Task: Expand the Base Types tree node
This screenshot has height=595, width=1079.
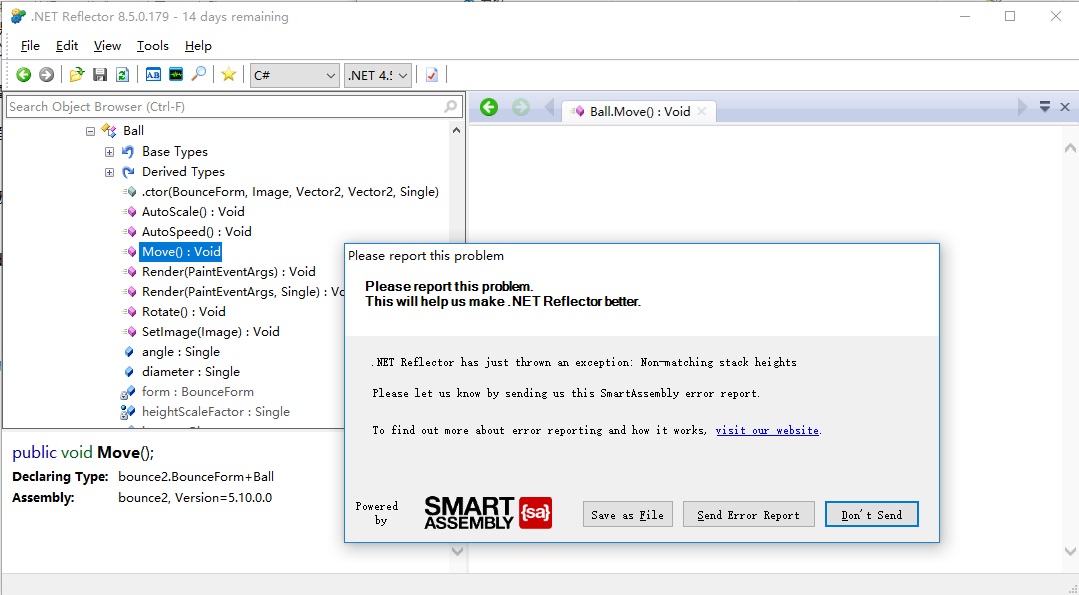Action: click(x=110, y=152)
